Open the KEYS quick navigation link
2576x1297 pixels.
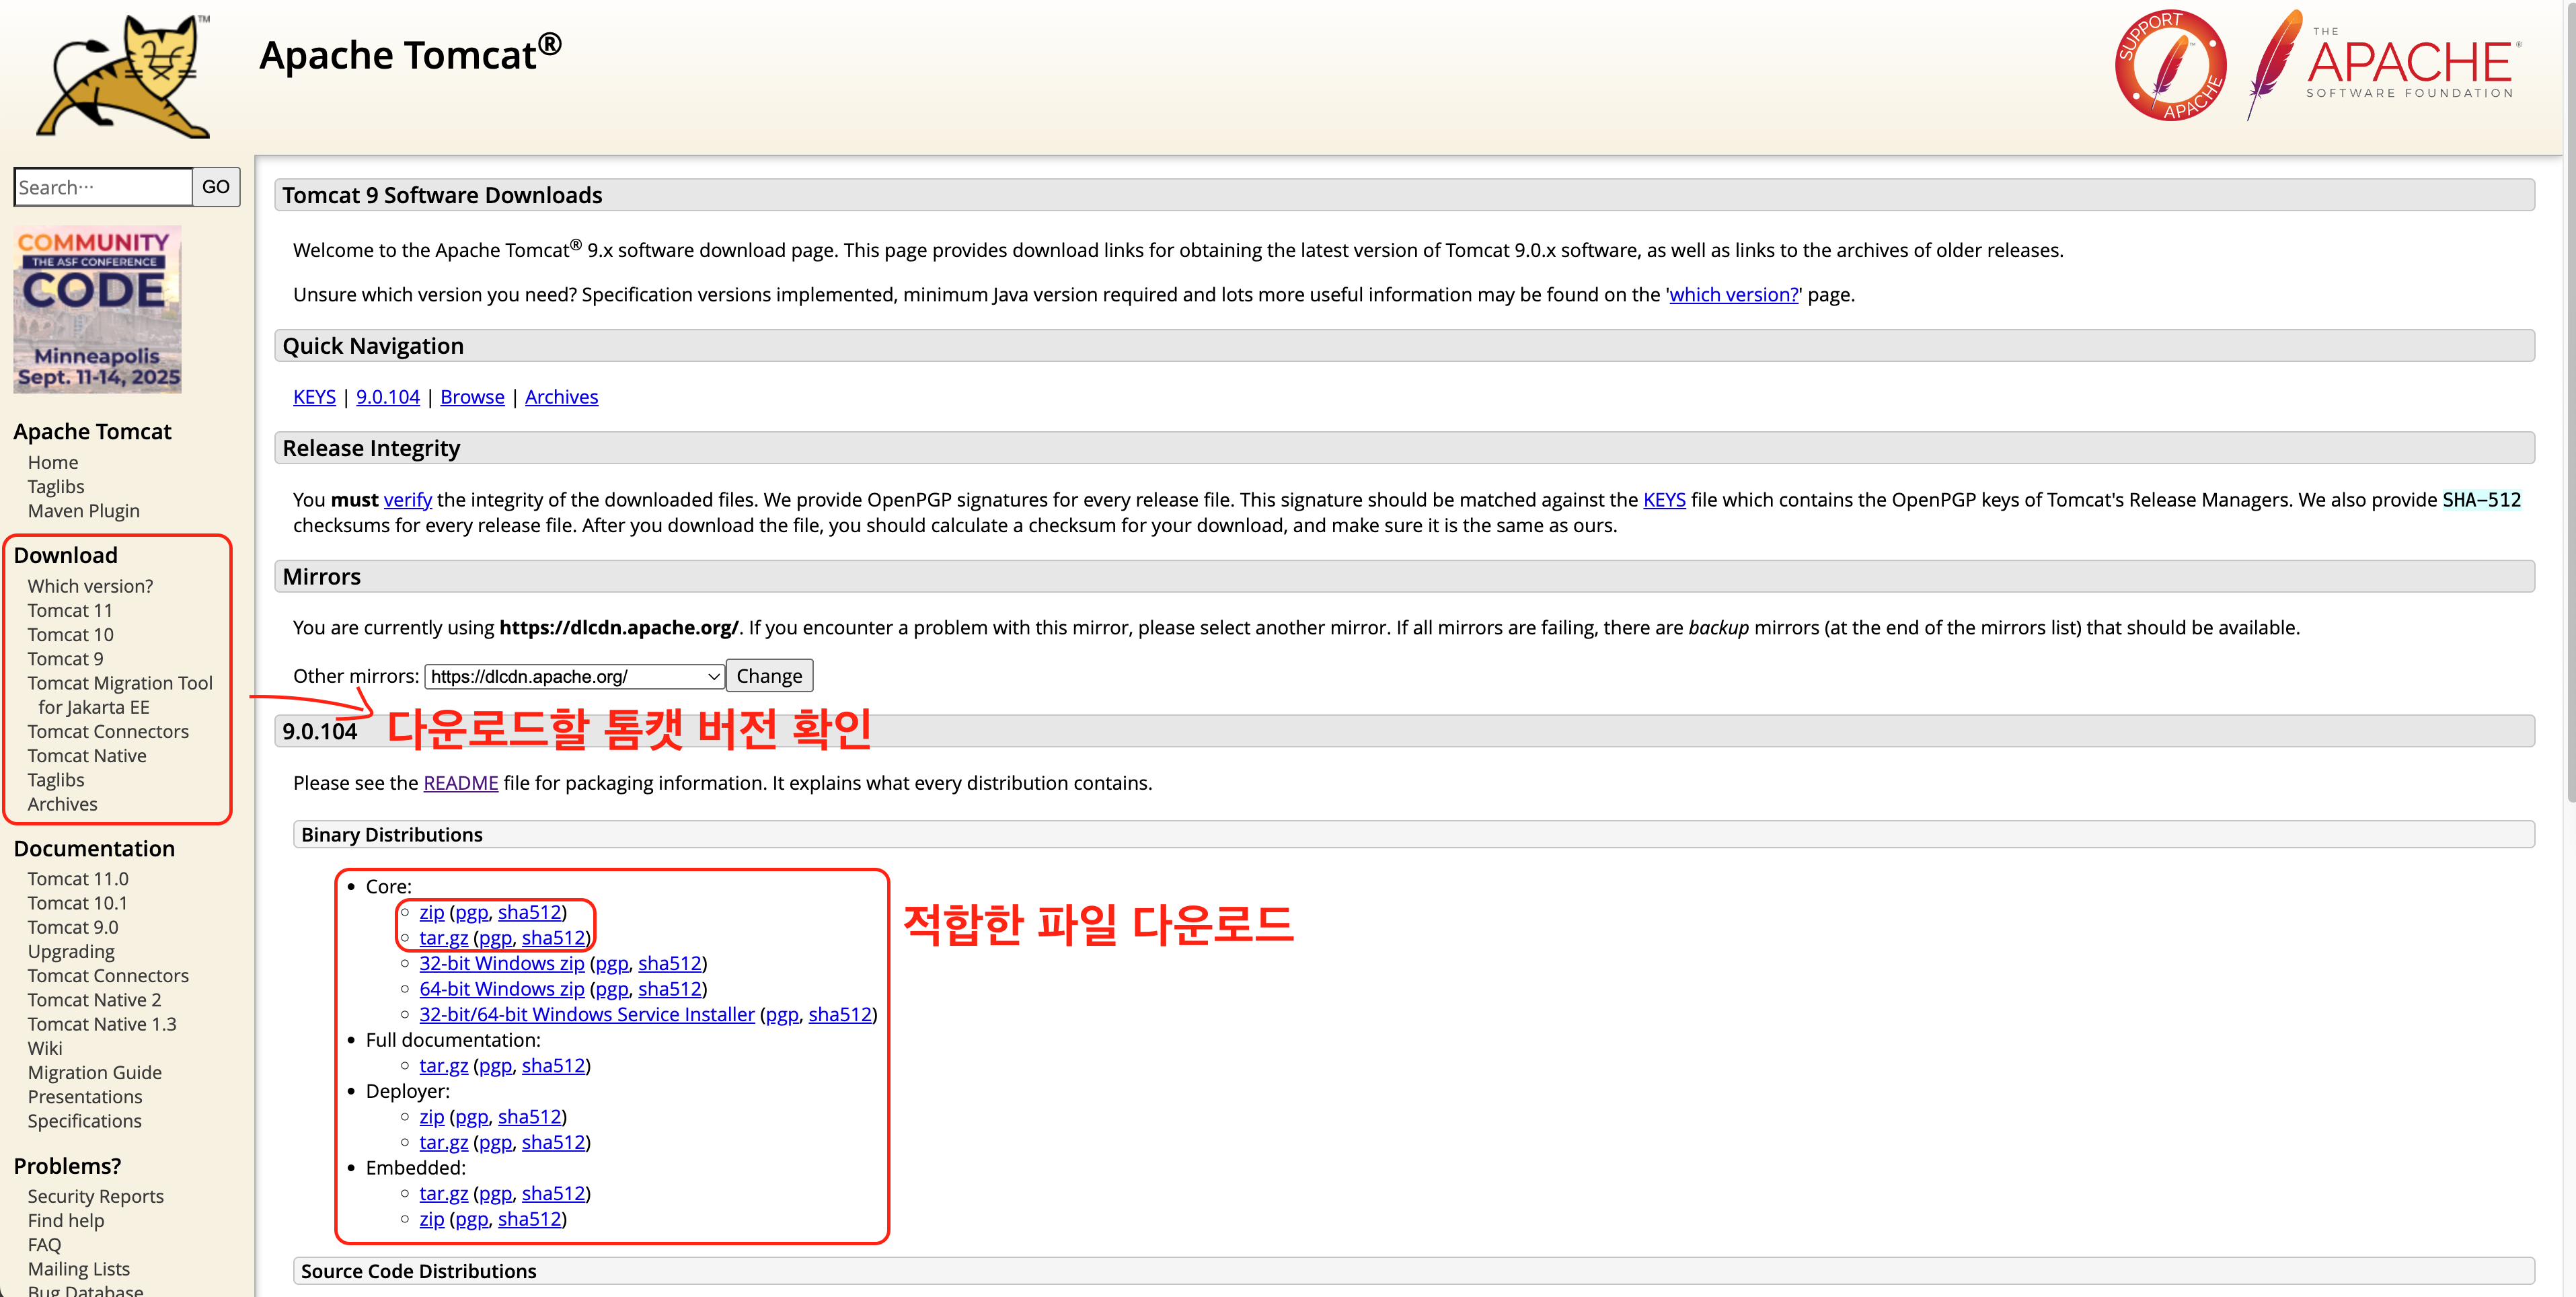click(x=314, y=397)
